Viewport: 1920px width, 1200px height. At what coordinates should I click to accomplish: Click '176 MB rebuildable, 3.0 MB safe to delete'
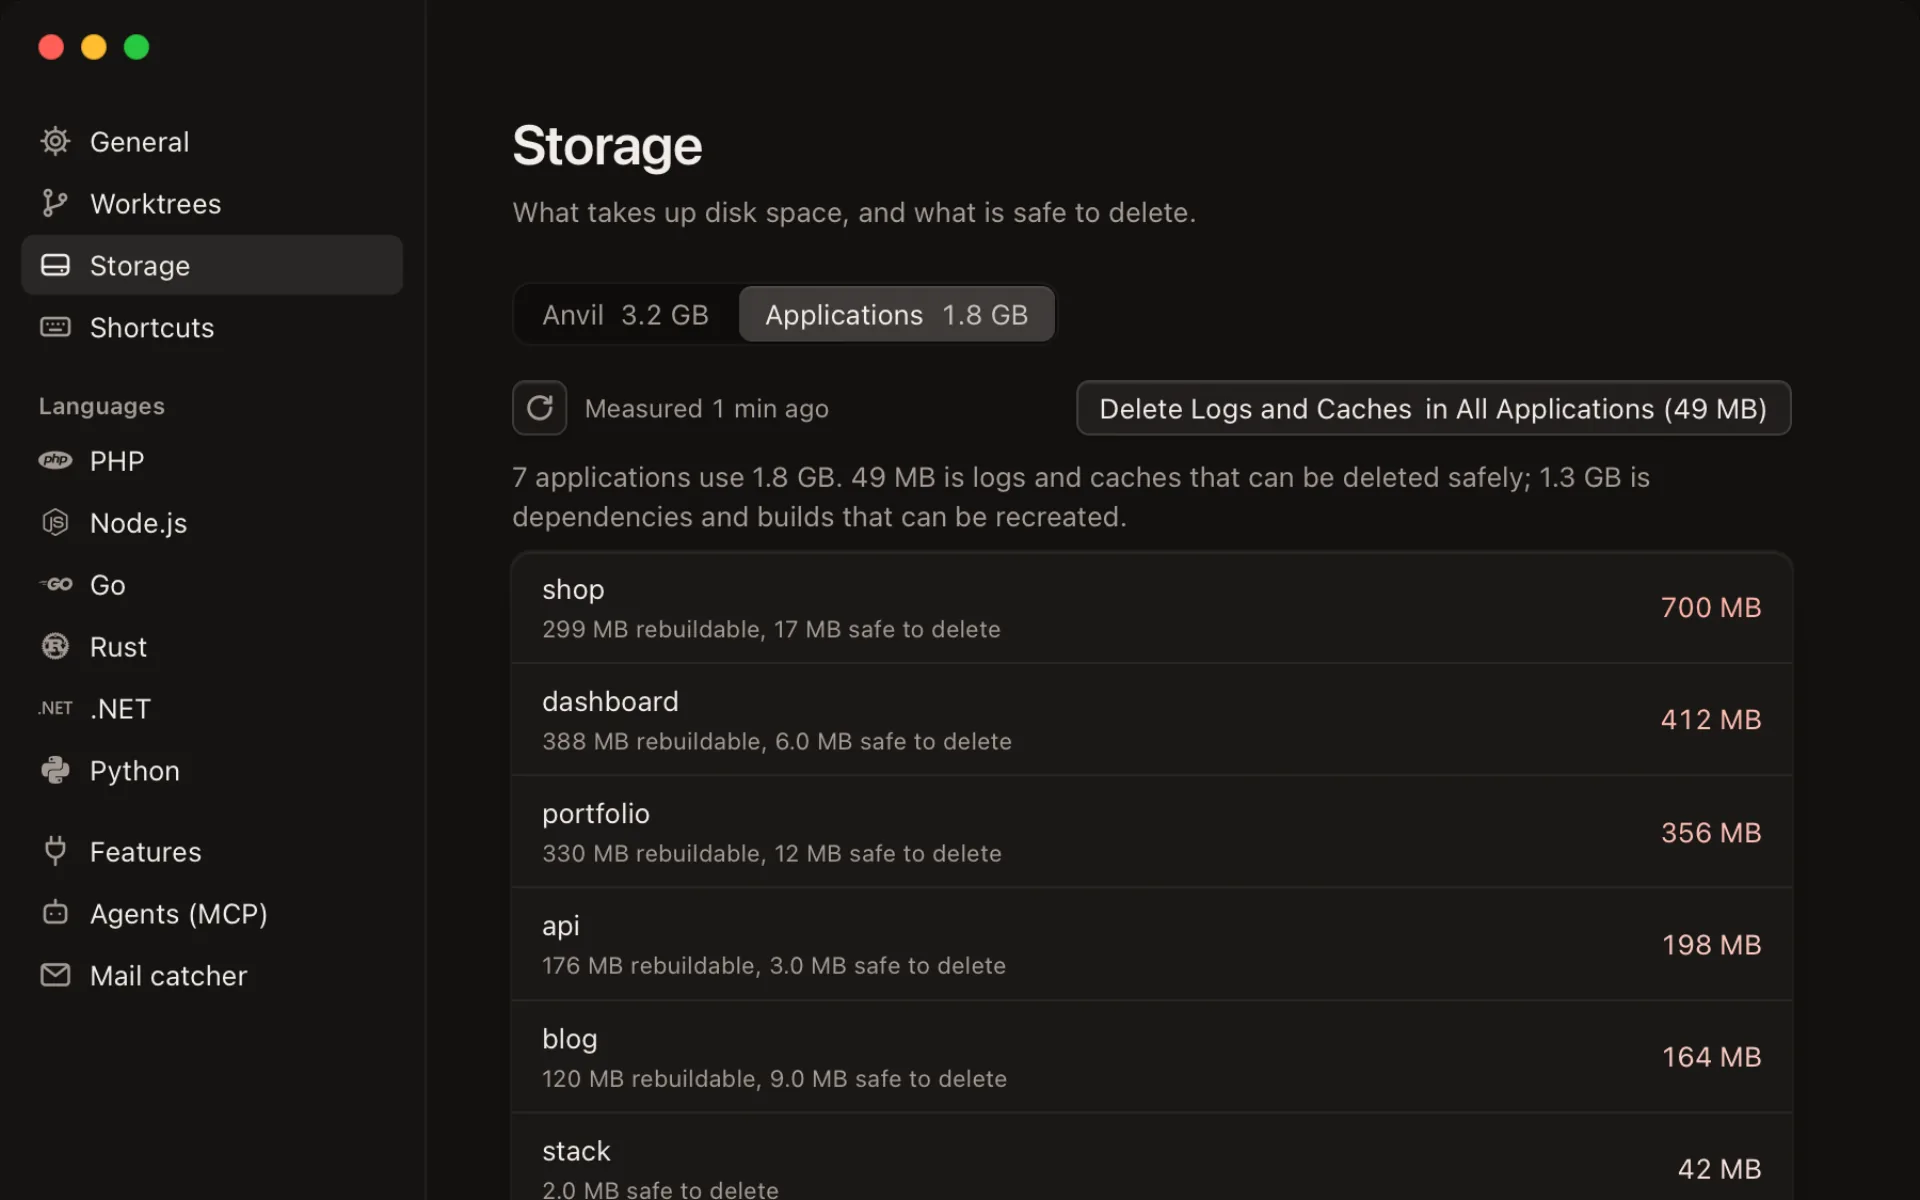(774, 965)
